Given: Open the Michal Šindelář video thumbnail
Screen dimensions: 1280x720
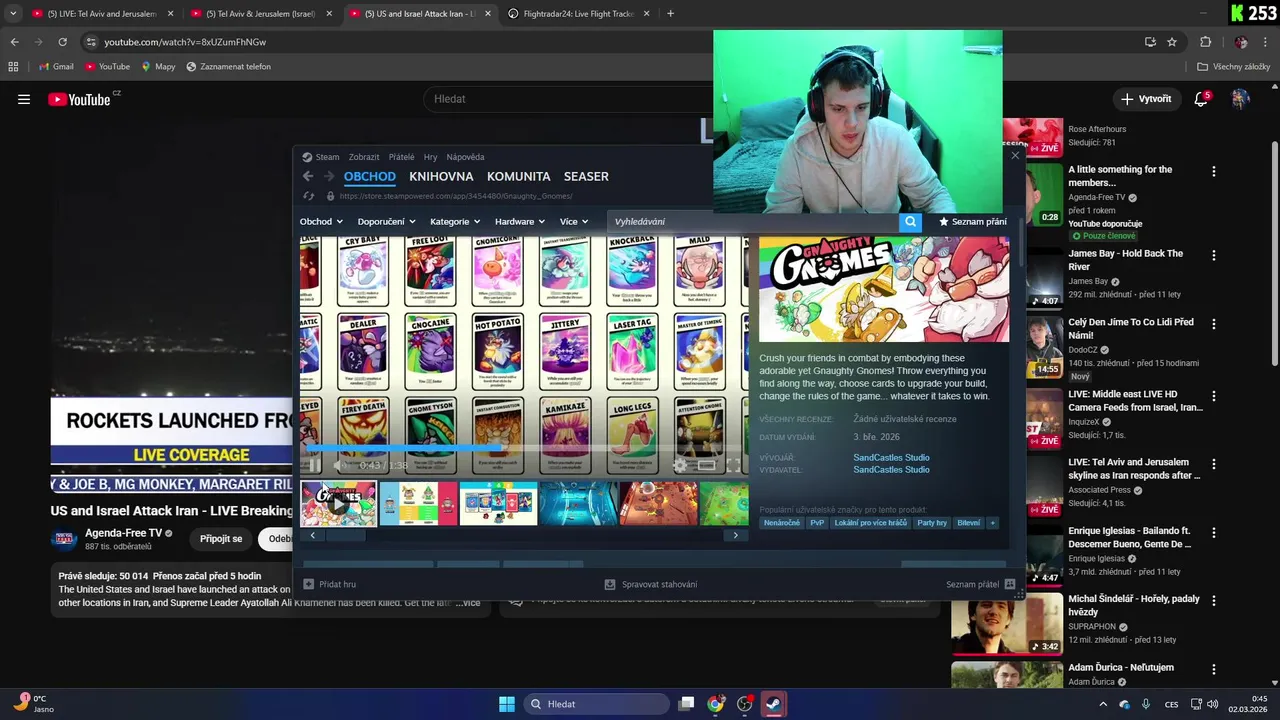Looking at the screenshot, I should click(1007, 624).
